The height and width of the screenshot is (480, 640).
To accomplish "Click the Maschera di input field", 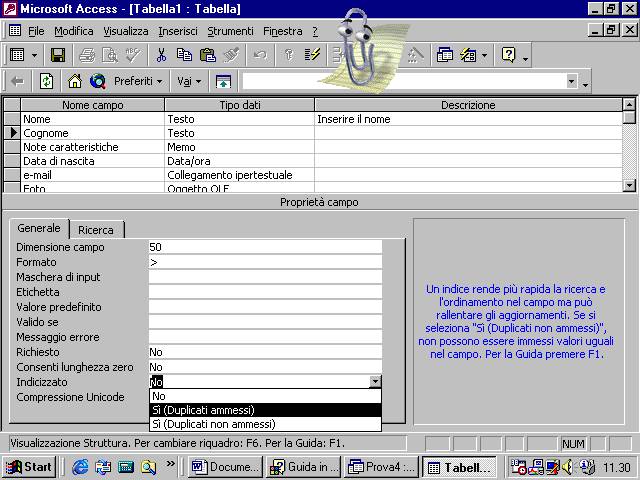I will (265, 277).
